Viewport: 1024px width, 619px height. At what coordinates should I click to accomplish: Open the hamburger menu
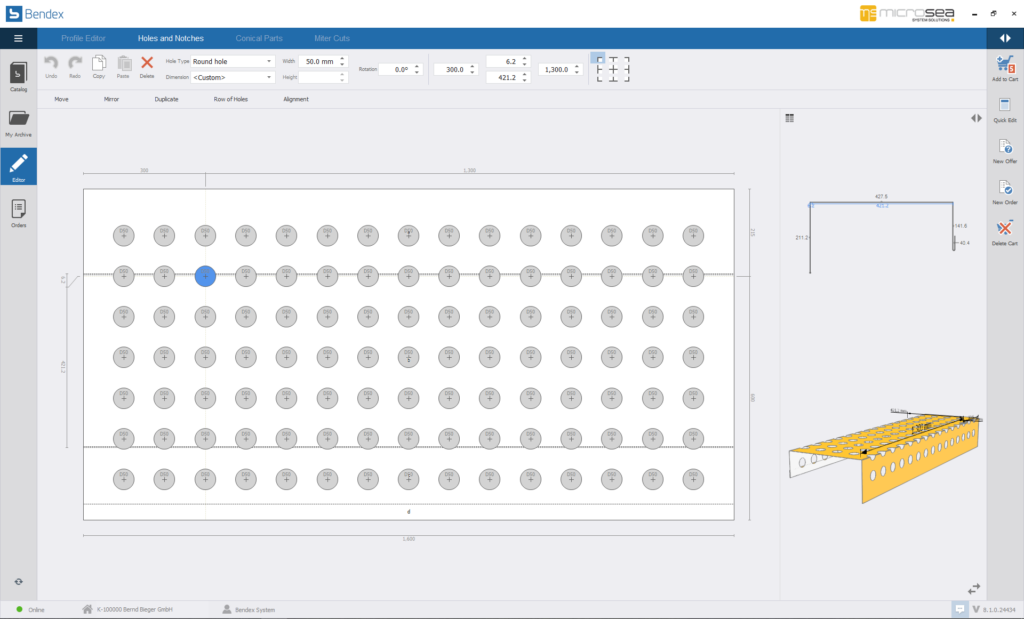pos(18,38)
